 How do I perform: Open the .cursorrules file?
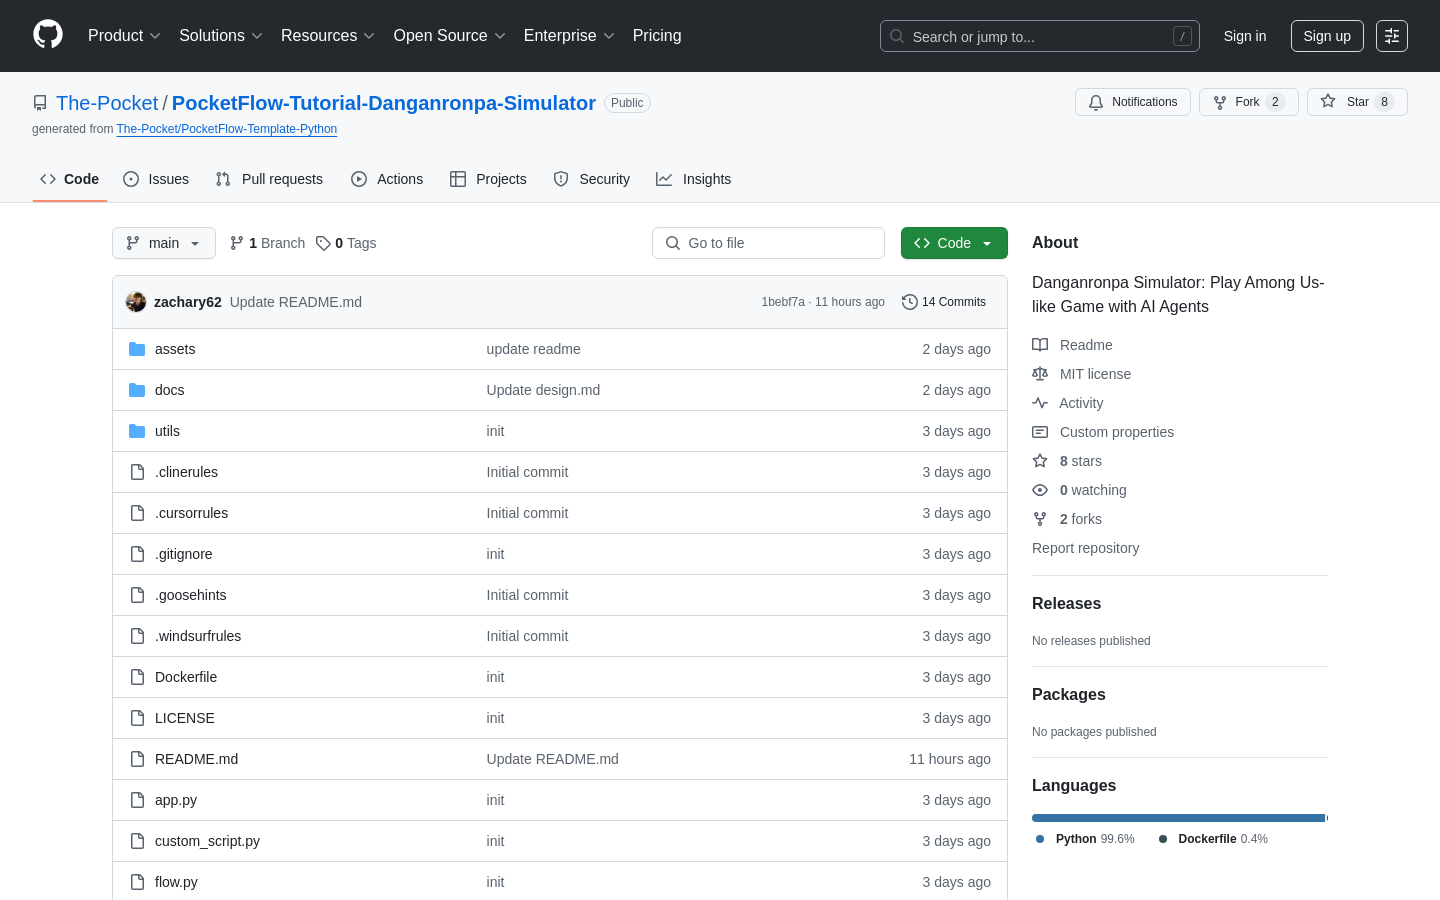pos(191,513)
